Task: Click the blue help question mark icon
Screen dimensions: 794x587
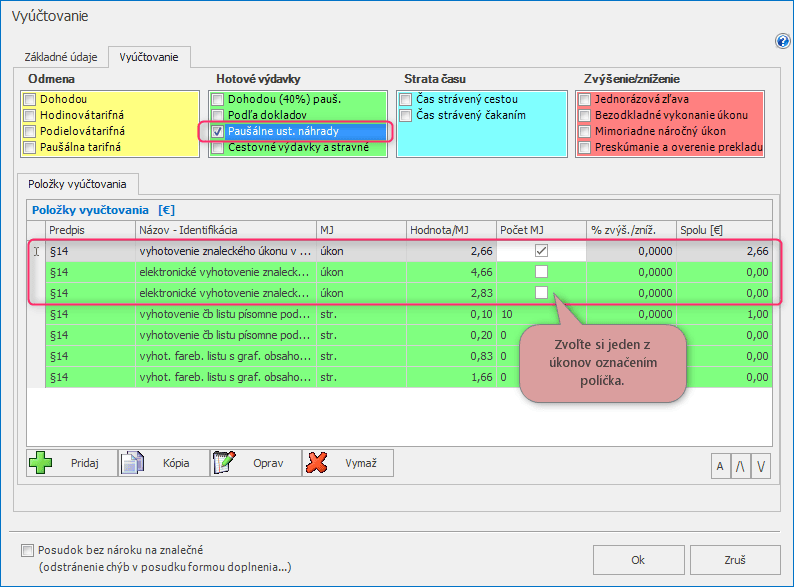Action: click(x=783, y=41)
